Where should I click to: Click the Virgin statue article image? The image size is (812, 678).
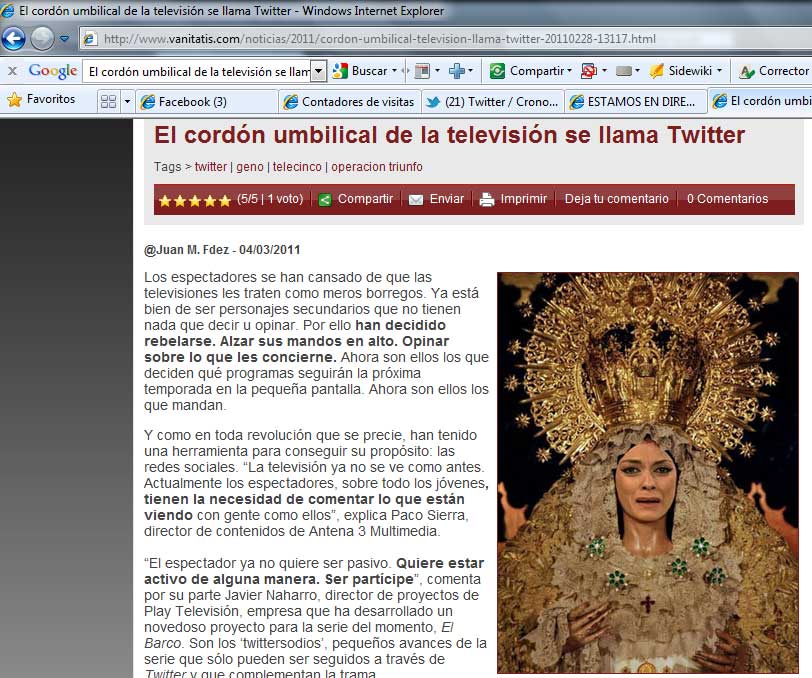[x=648, y=472]
